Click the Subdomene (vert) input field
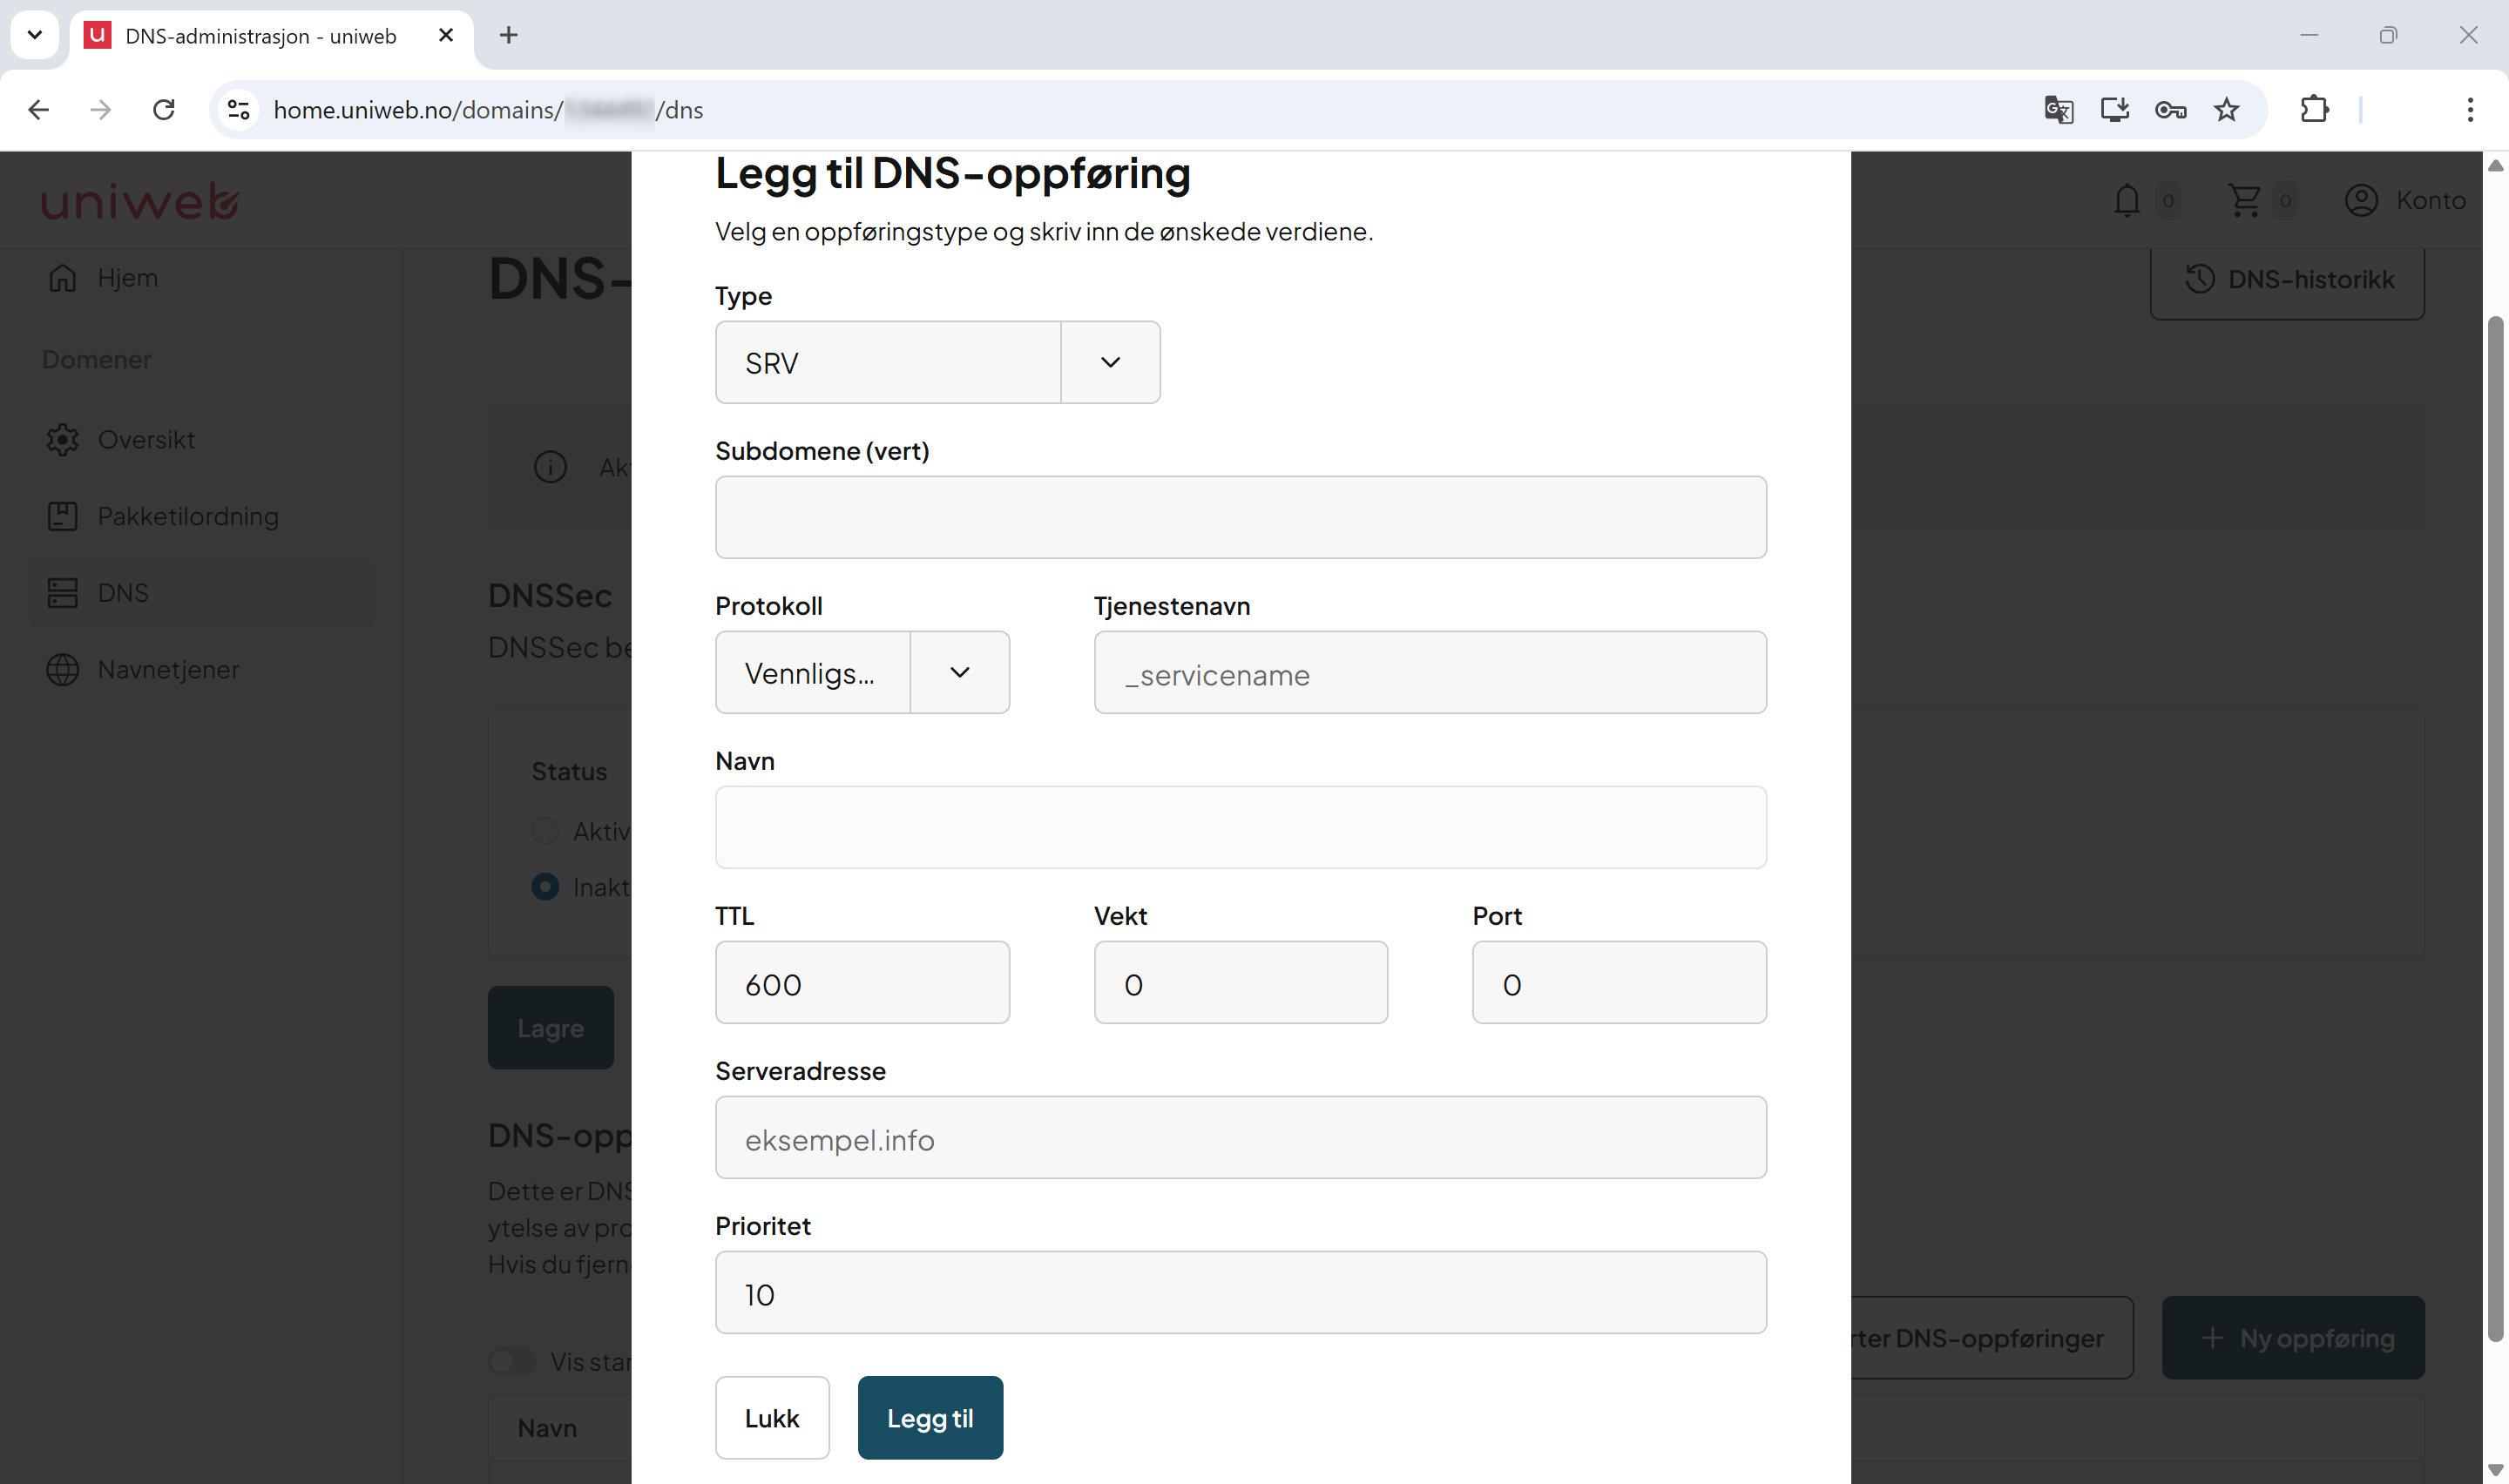Screen dimensions: 2509x1484 [x=1240, y=517]
